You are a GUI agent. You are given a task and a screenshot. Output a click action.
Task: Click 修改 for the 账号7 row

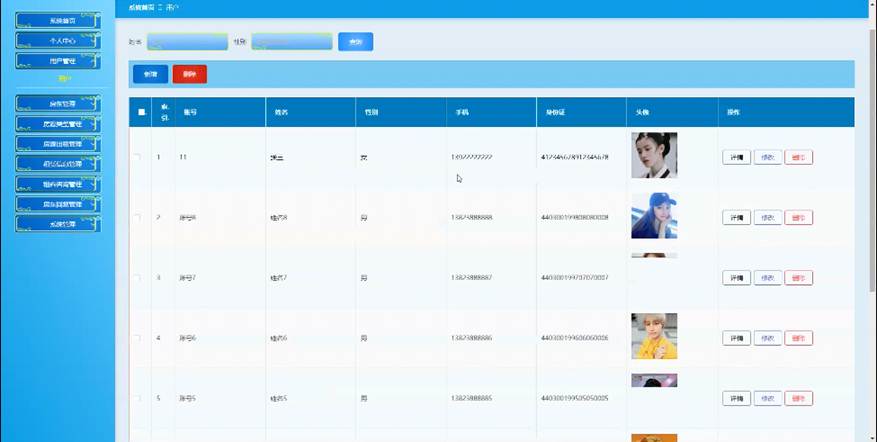768,278
